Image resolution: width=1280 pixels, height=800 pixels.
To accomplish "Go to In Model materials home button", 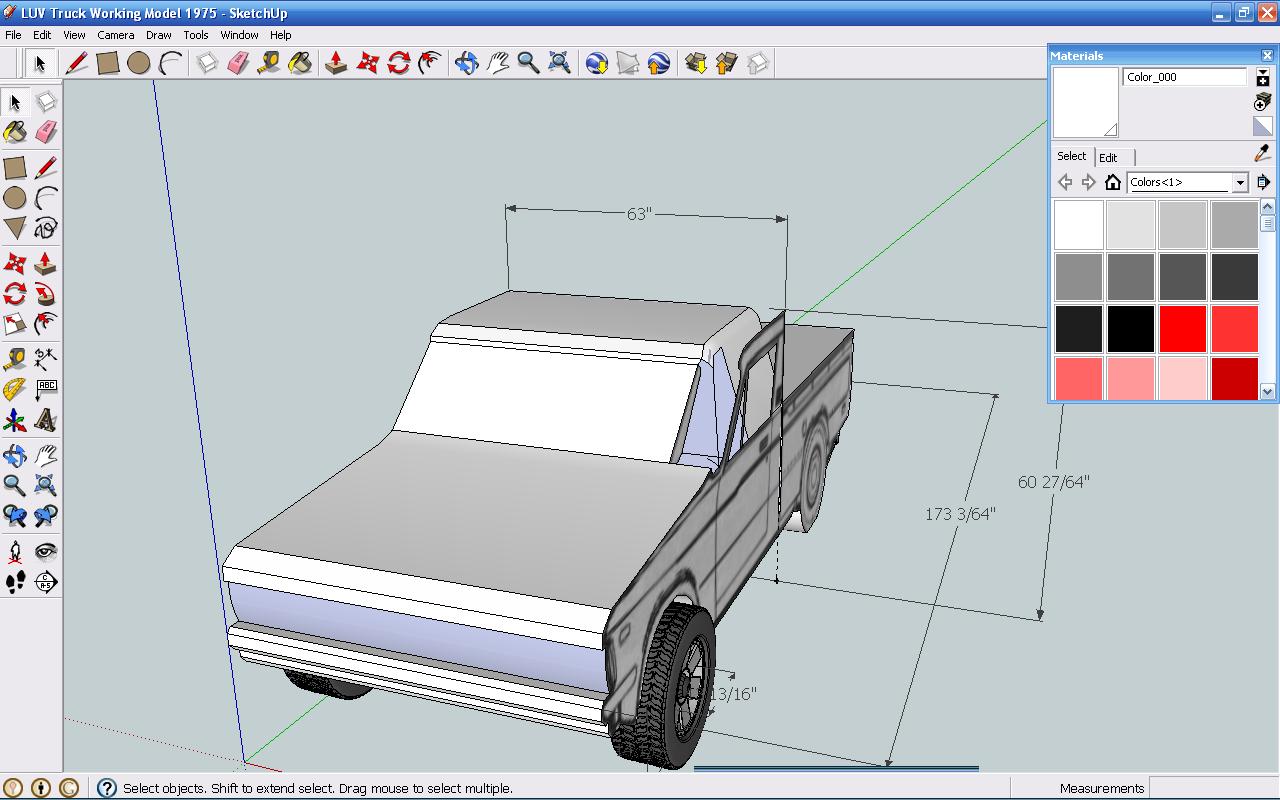I will (1113, 182).
